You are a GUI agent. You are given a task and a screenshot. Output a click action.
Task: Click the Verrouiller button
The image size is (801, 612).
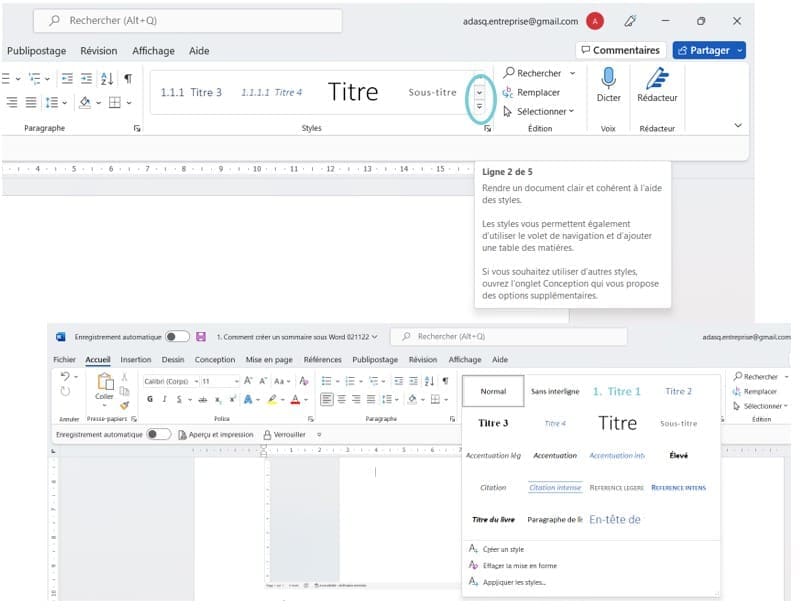[x=285, y=435]
